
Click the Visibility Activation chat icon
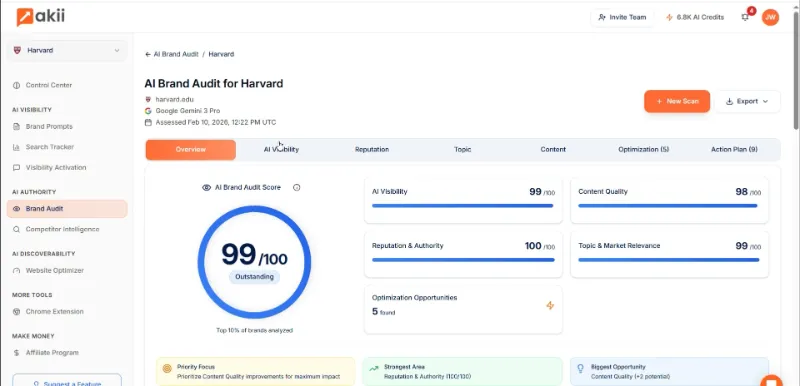(16, 167)
